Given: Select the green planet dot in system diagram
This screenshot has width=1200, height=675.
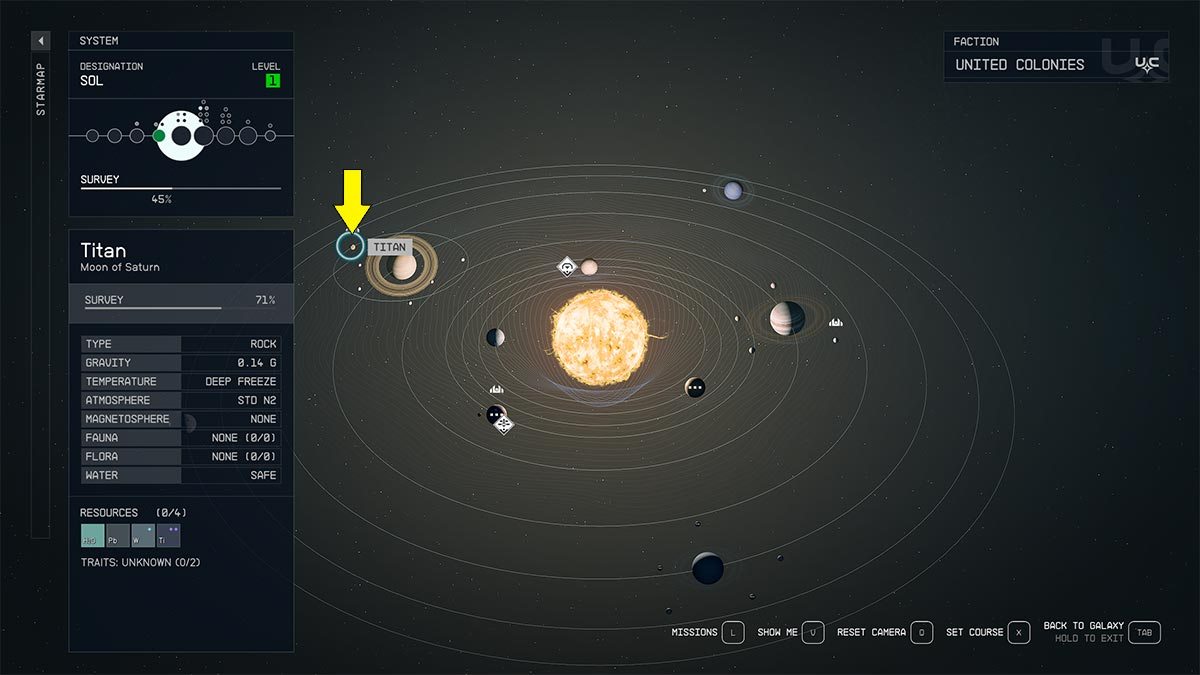Looking at the screenshot, I should click(x=159, y=135).
